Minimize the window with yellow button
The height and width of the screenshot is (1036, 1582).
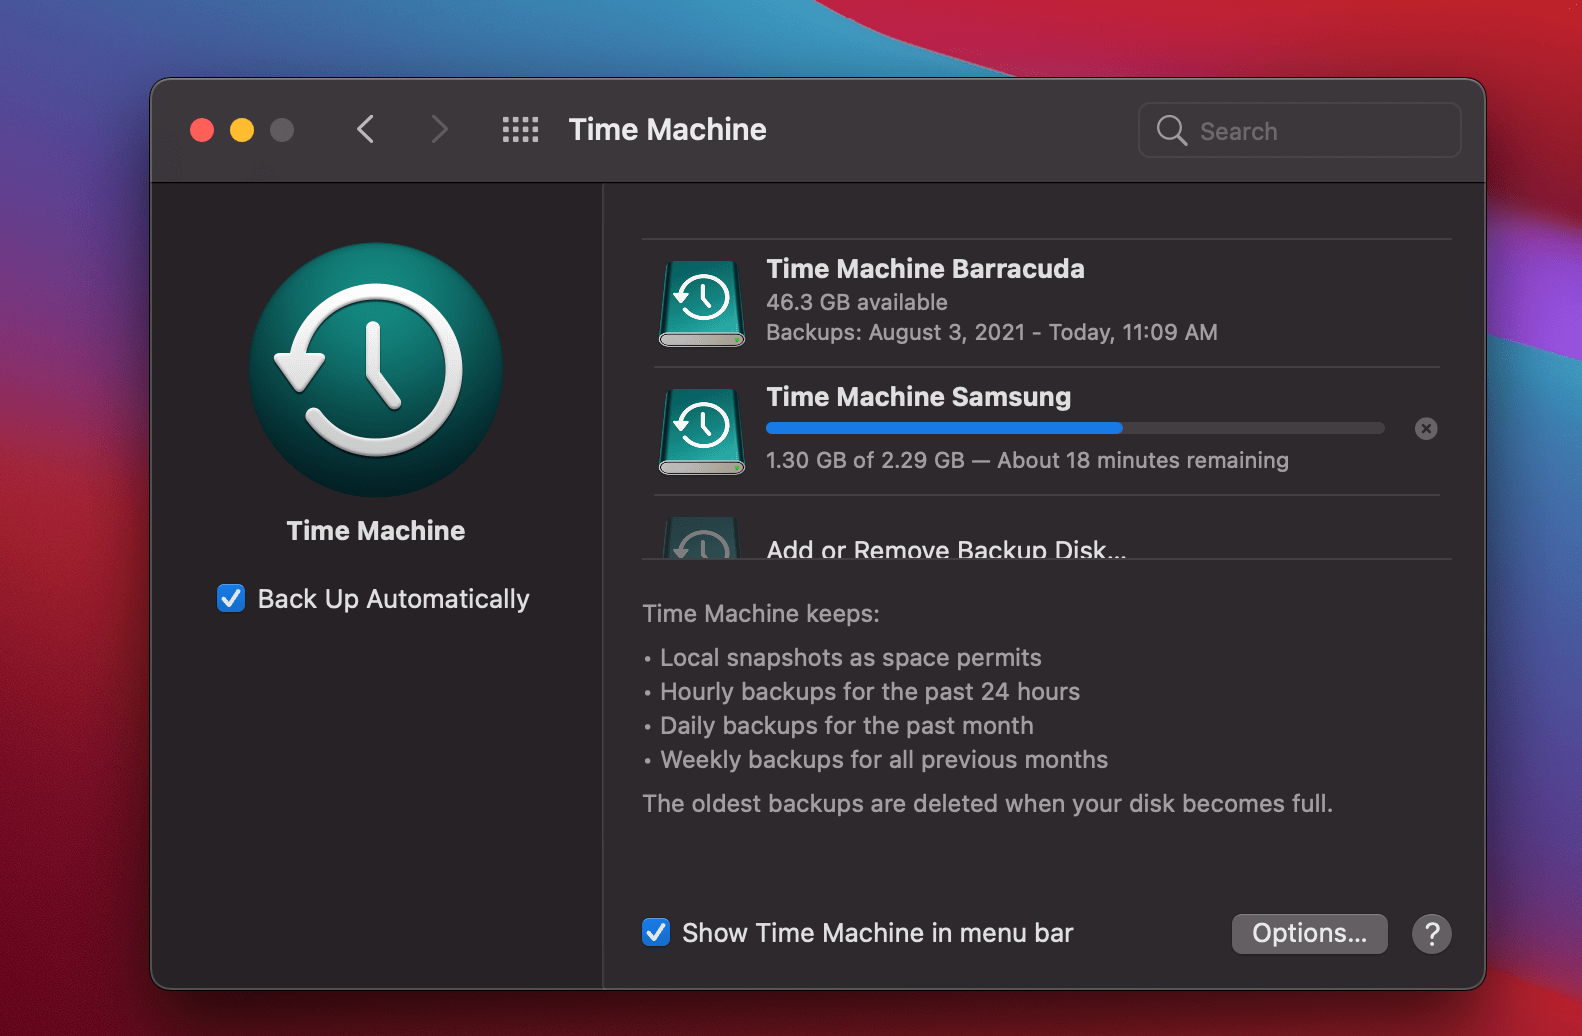pyautogui.click(x=242, y=130)
